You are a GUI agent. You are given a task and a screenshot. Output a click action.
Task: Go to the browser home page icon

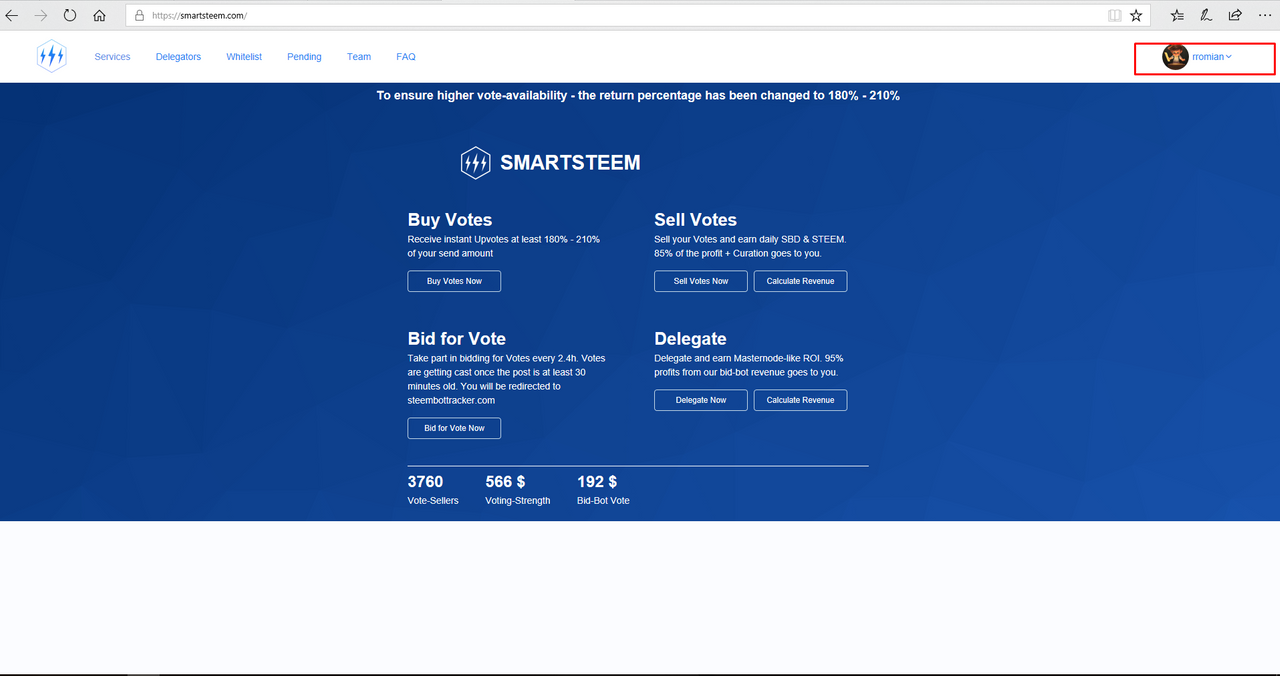(x=99, y=16)
